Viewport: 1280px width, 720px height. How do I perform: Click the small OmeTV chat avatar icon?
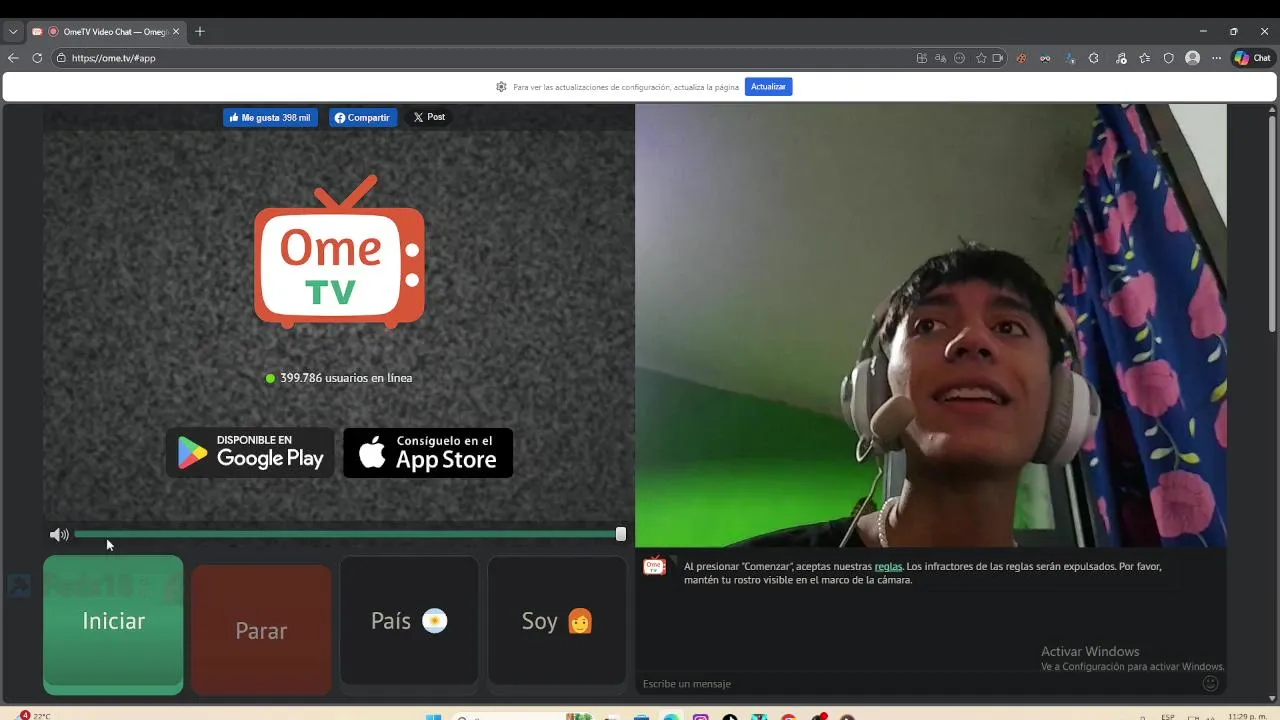point(655,566)
